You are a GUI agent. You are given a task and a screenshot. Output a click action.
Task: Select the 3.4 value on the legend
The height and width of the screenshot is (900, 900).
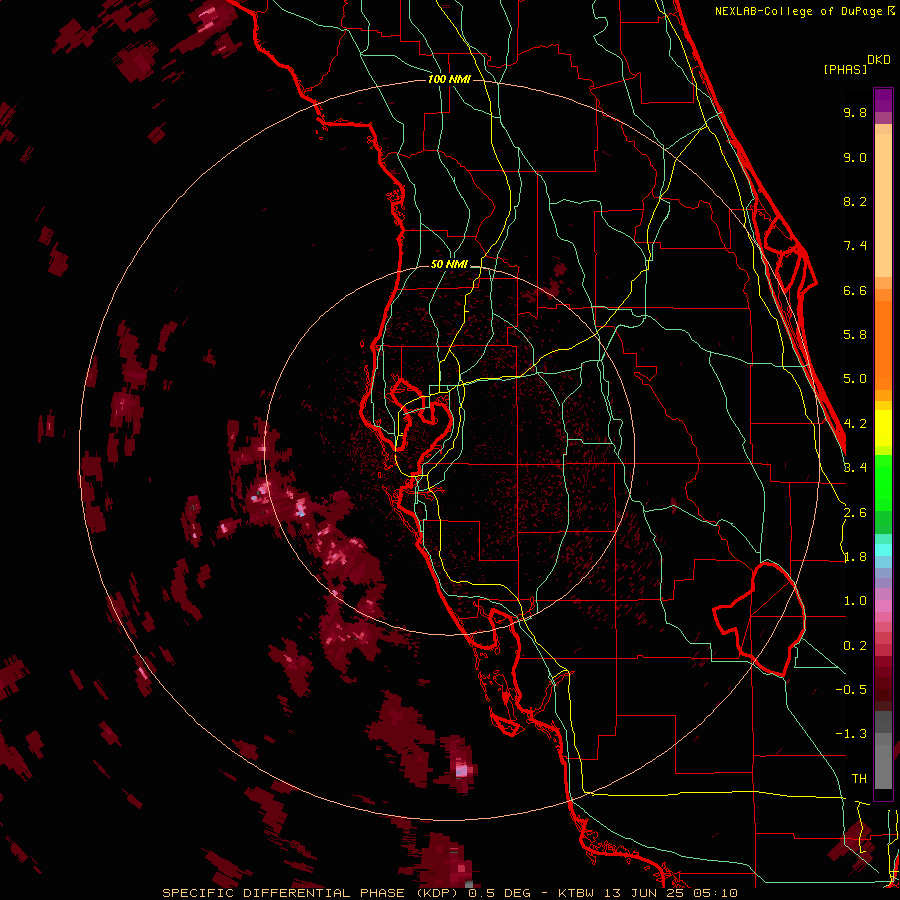(x=855, y=468)
